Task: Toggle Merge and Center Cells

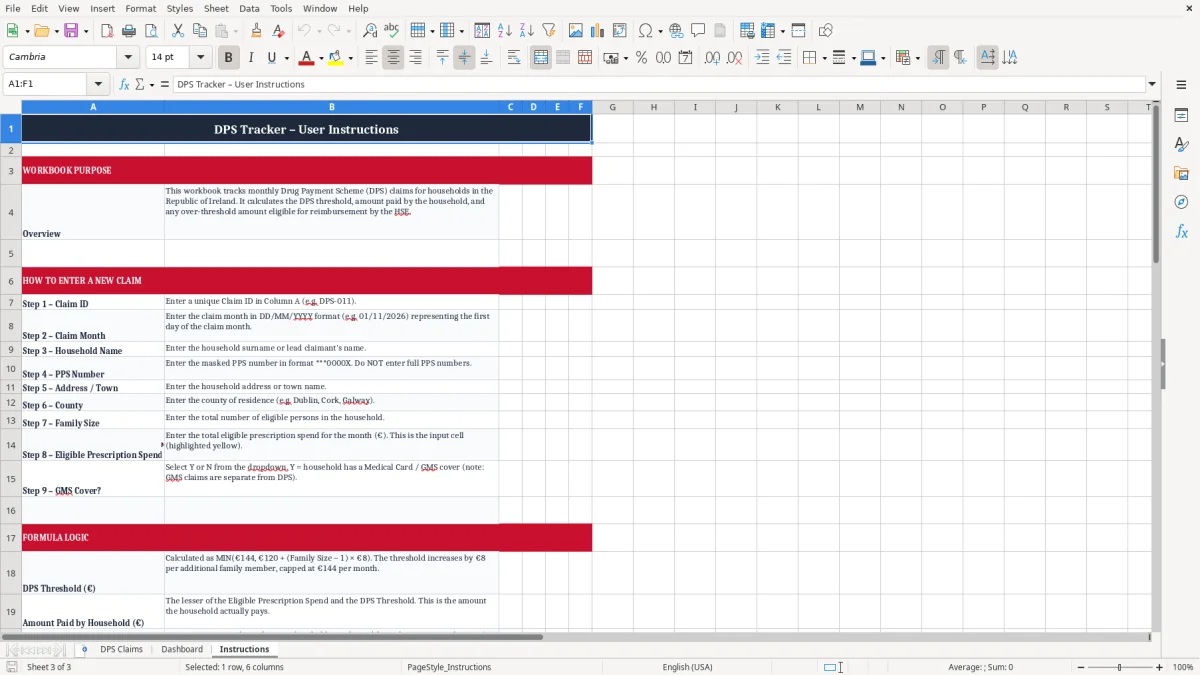Action: click(x=541, y=58)
